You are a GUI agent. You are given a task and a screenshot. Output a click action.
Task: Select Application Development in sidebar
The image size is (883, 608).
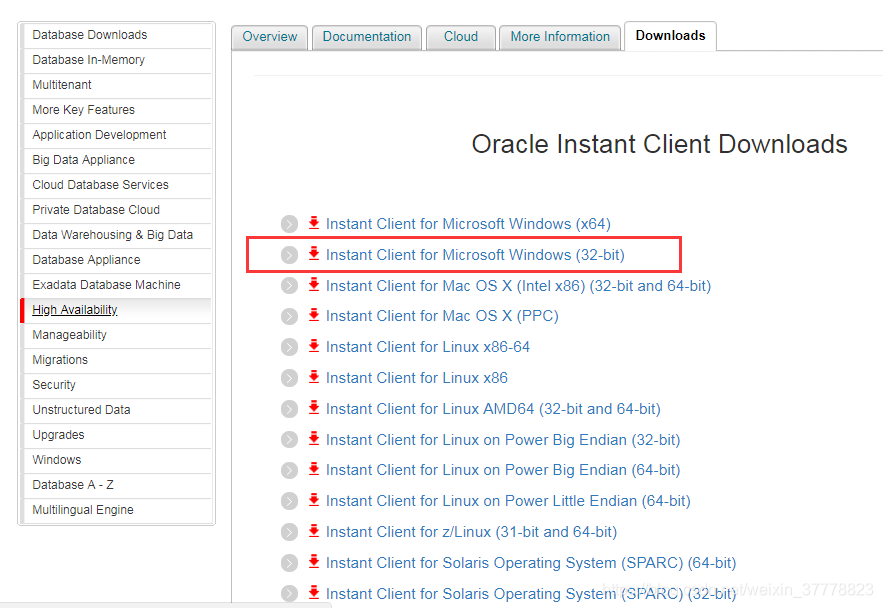pos(117,135)
